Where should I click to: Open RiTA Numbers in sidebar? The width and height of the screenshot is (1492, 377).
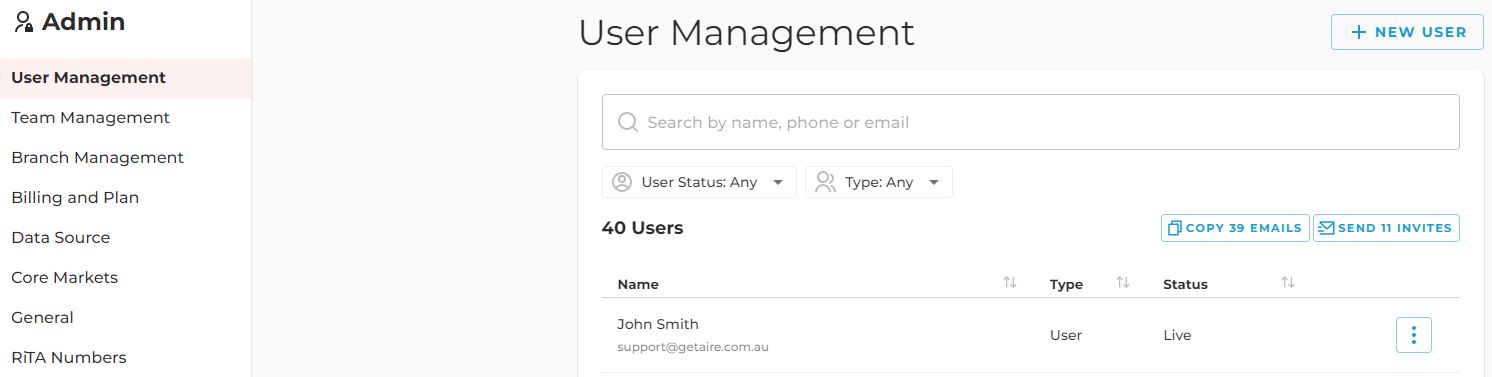[125, 358]
